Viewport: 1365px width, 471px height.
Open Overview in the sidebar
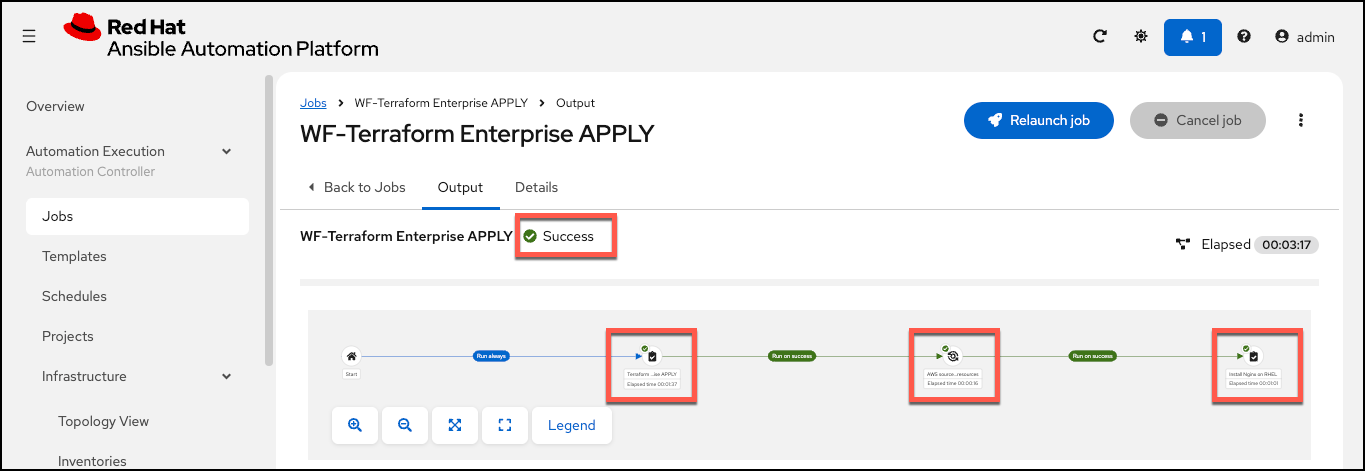click(55, 106)
